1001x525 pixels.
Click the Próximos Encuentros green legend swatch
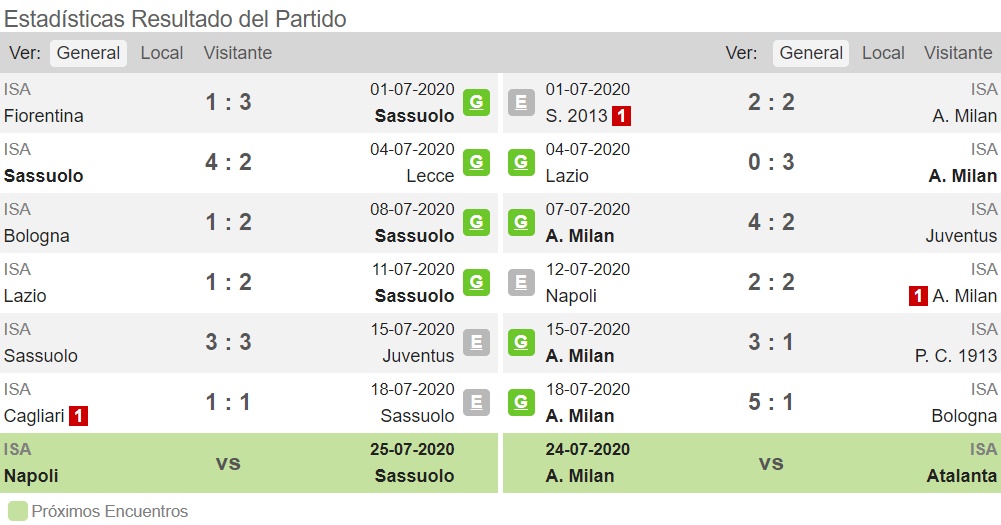(18, 512)
